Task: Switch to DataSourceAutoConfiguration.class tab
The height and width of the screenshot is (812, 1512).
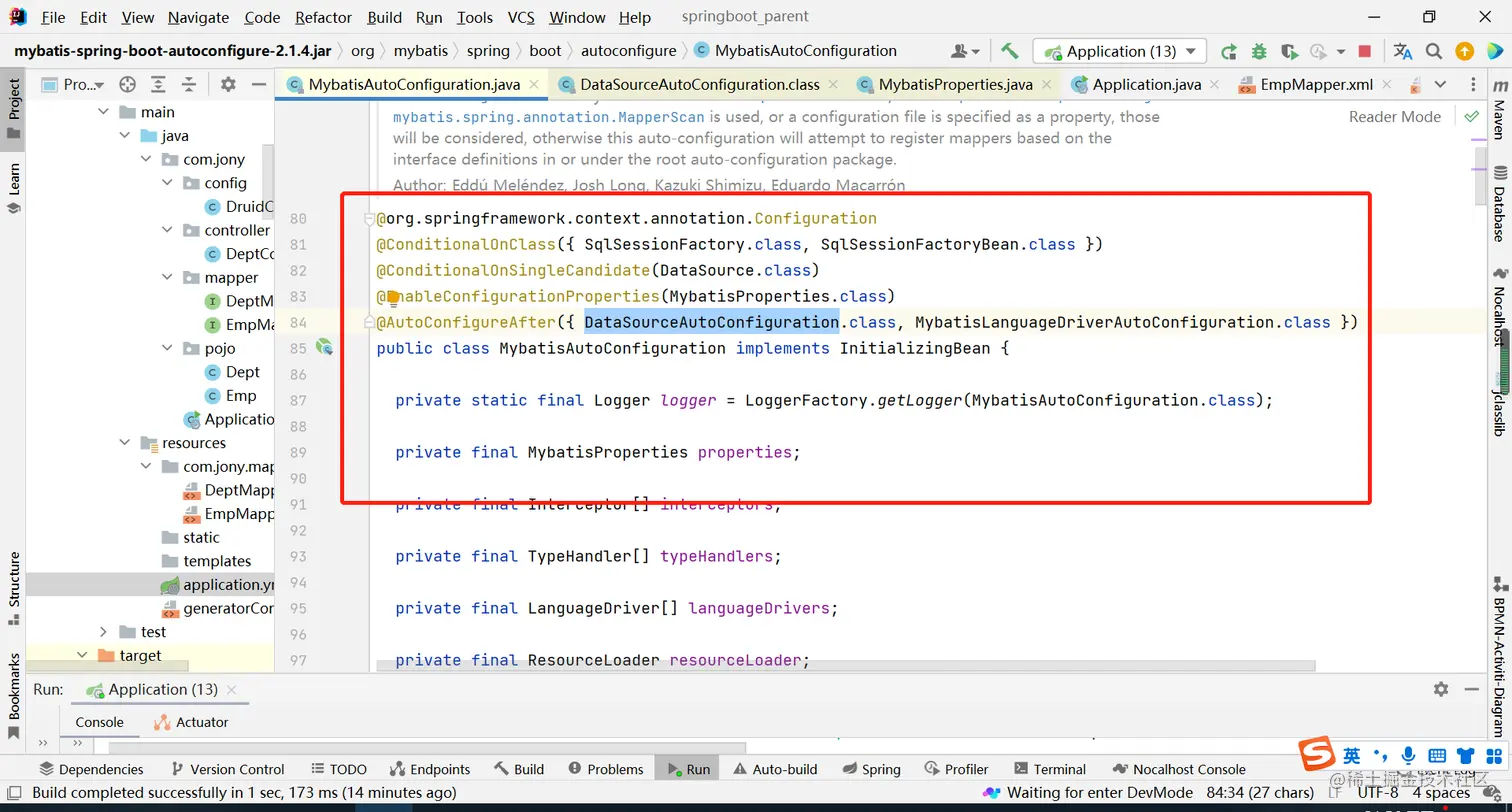Action: (700, 85)
